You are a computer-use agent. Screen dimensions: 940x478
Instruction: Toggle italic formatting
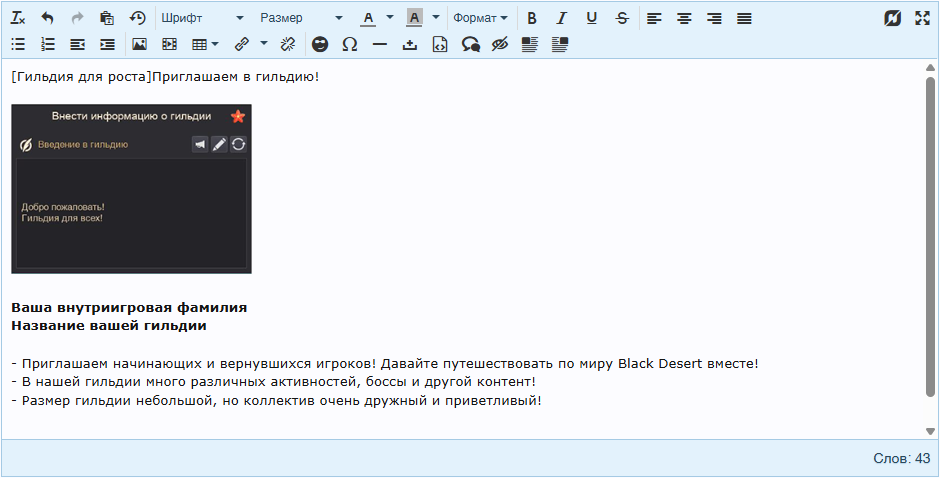tap(562, 18)
